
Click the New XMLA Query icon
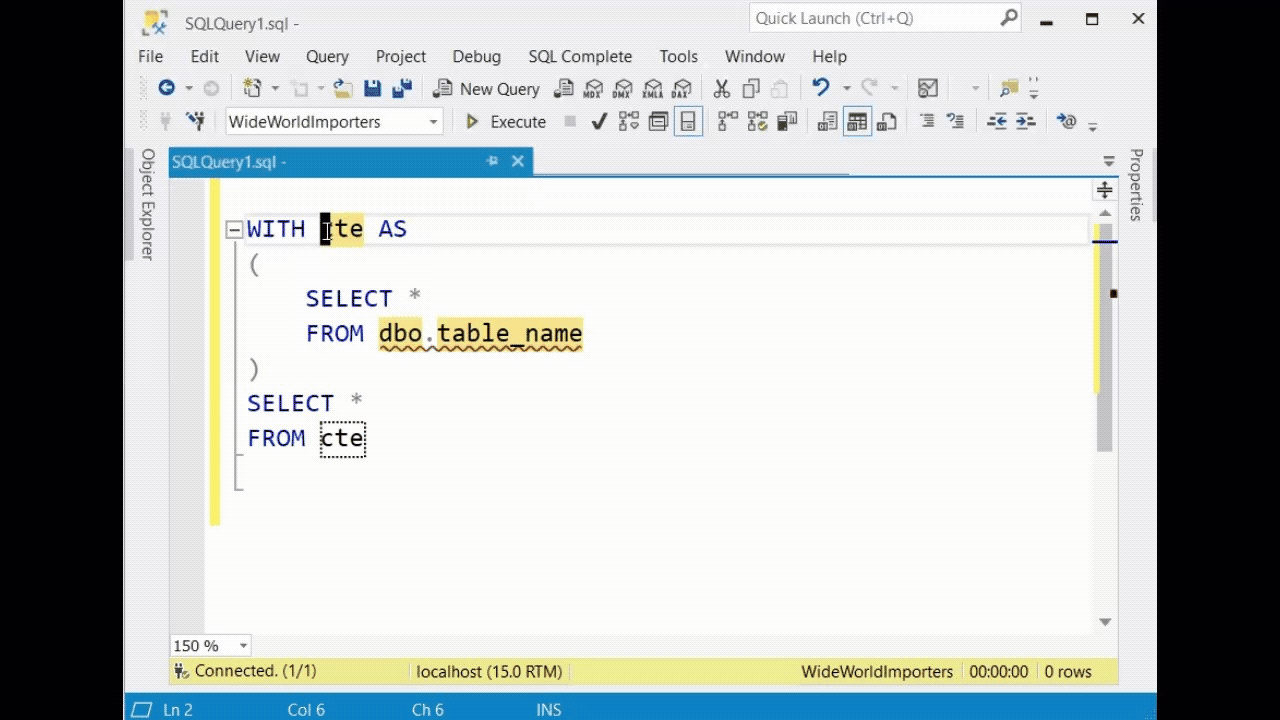652,88
